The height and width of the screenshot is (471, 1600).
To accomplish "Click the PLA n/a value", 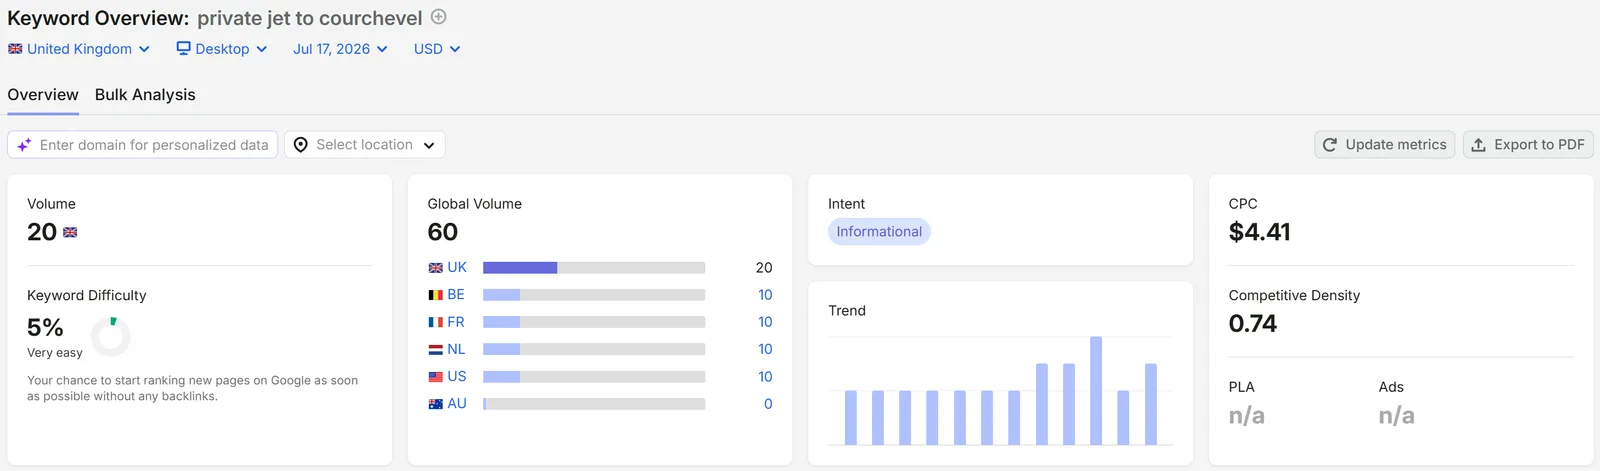I will [x=1247, y=416].
